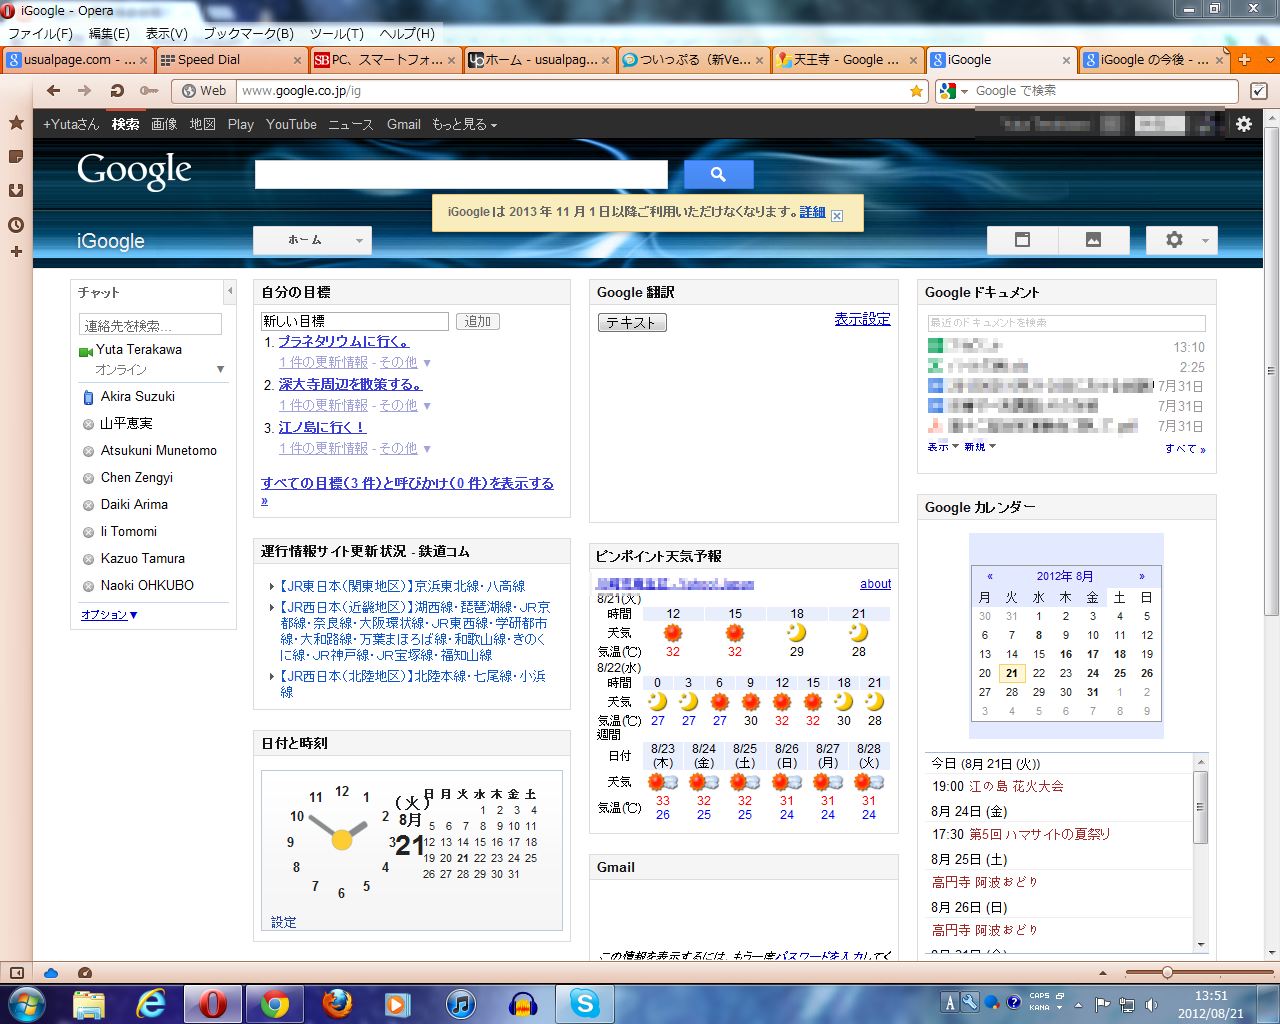
Task: Expand the もっと見る menu in Google bar
Action: [x=464, y=124]
